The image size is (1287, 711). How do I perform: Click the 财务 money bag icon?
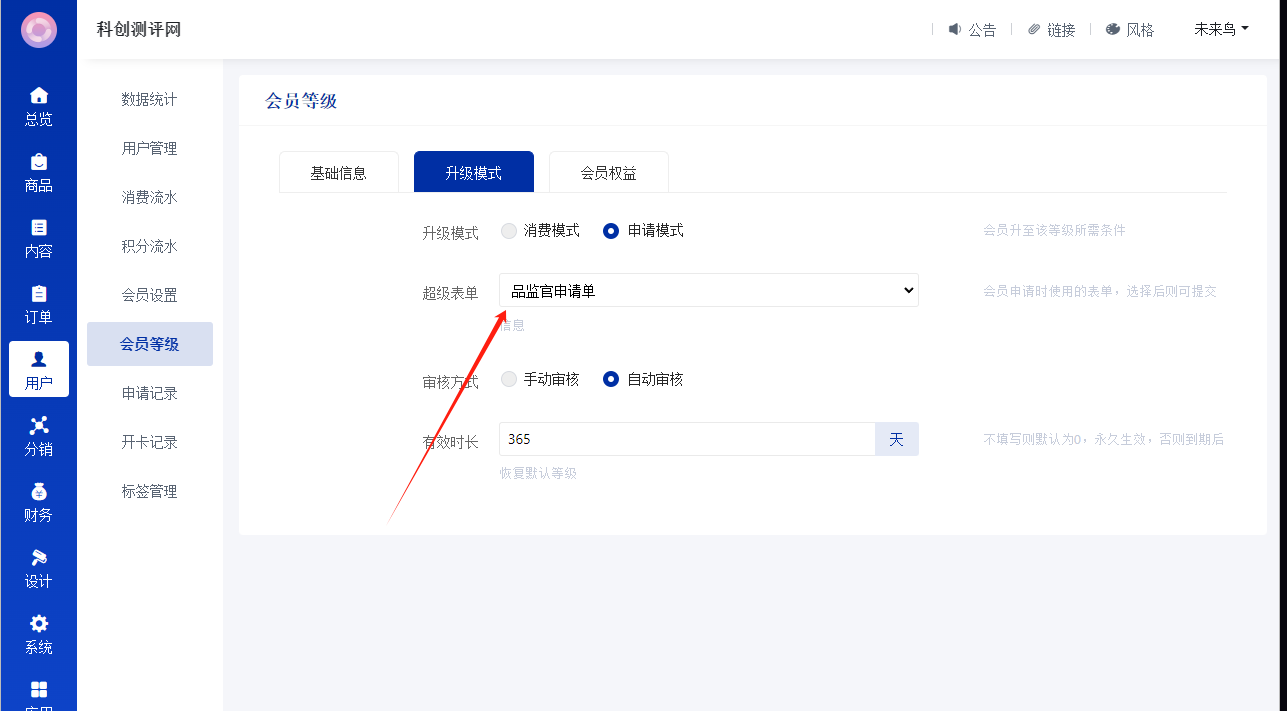[x=38, y=492]
